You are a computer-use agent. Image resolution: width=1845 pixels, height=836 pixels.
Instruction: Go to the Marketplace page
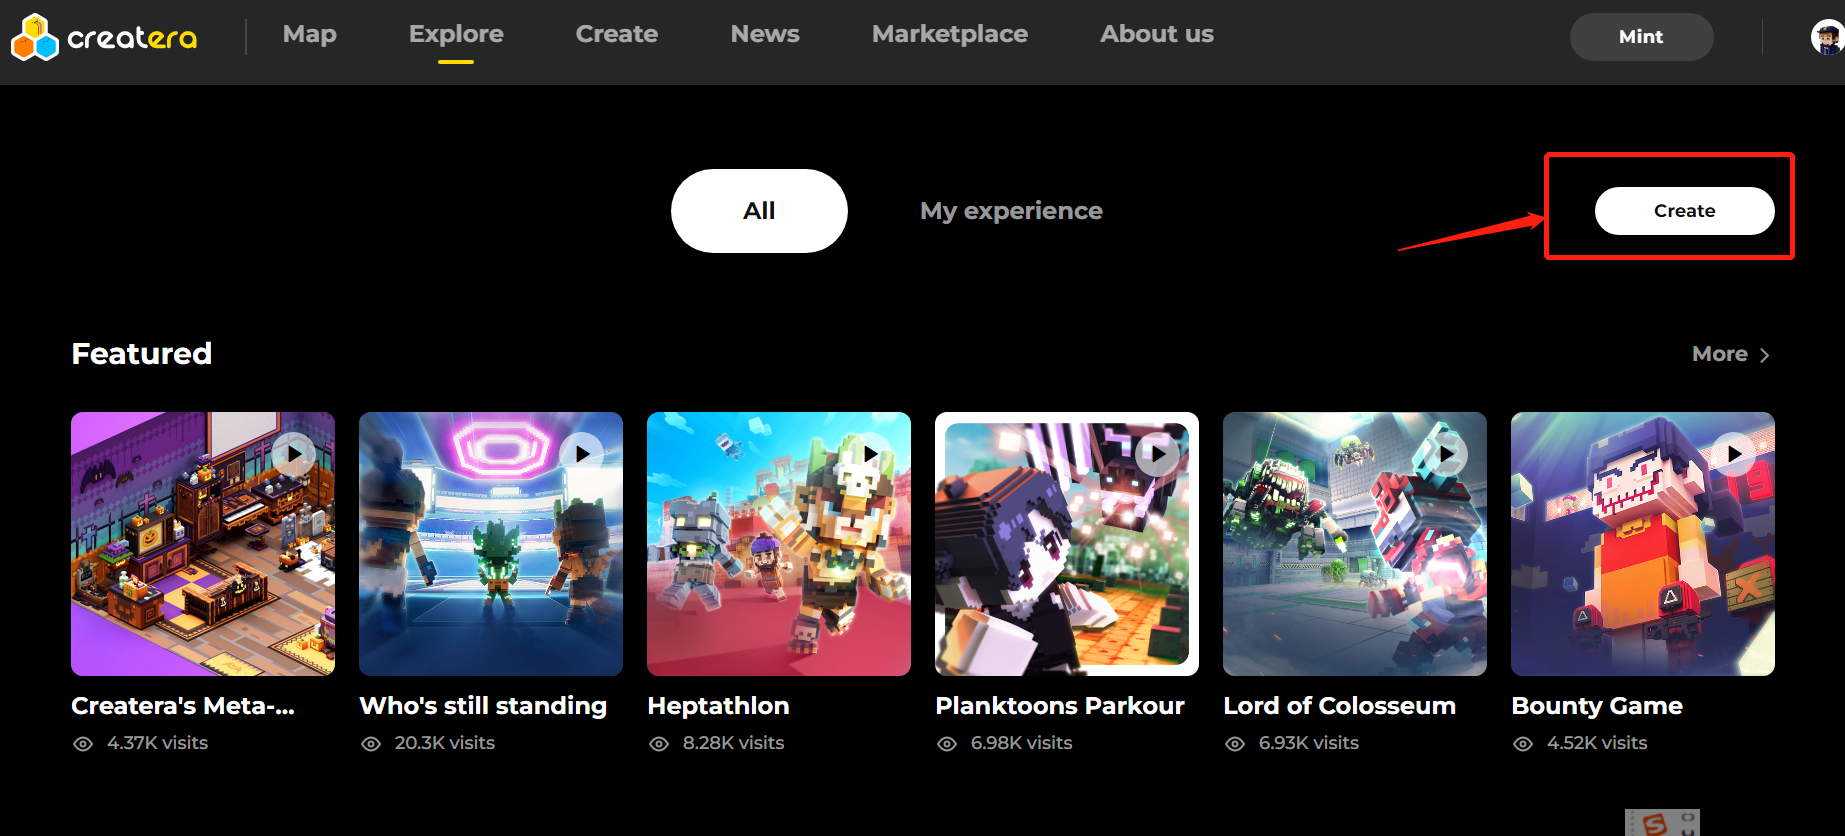950,34
